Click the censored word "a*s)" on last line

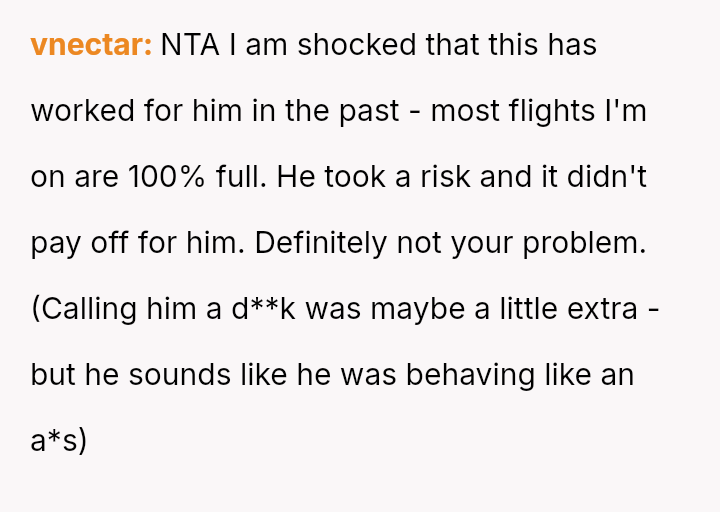59,441
